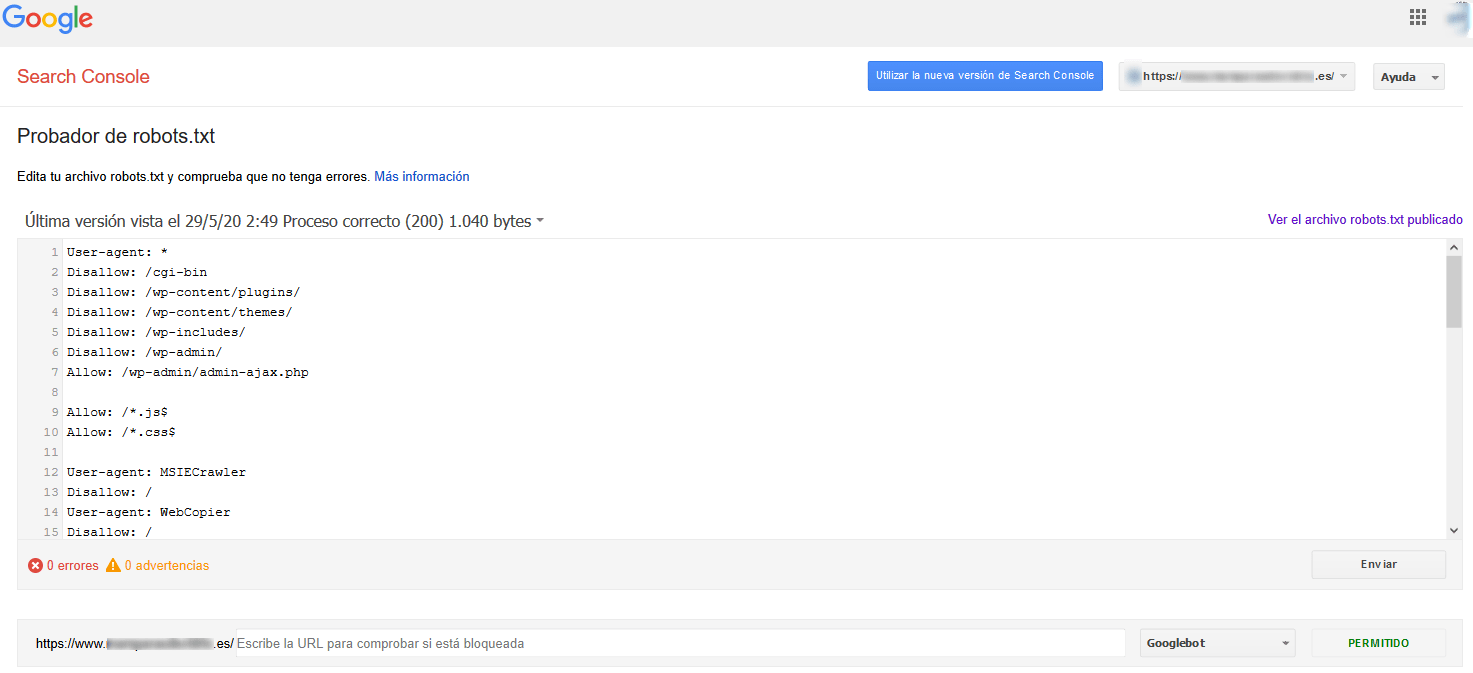The height and width of the screenshot is (673, 1473).
Task: Follow the Más información link
Action: pos(422,177)
